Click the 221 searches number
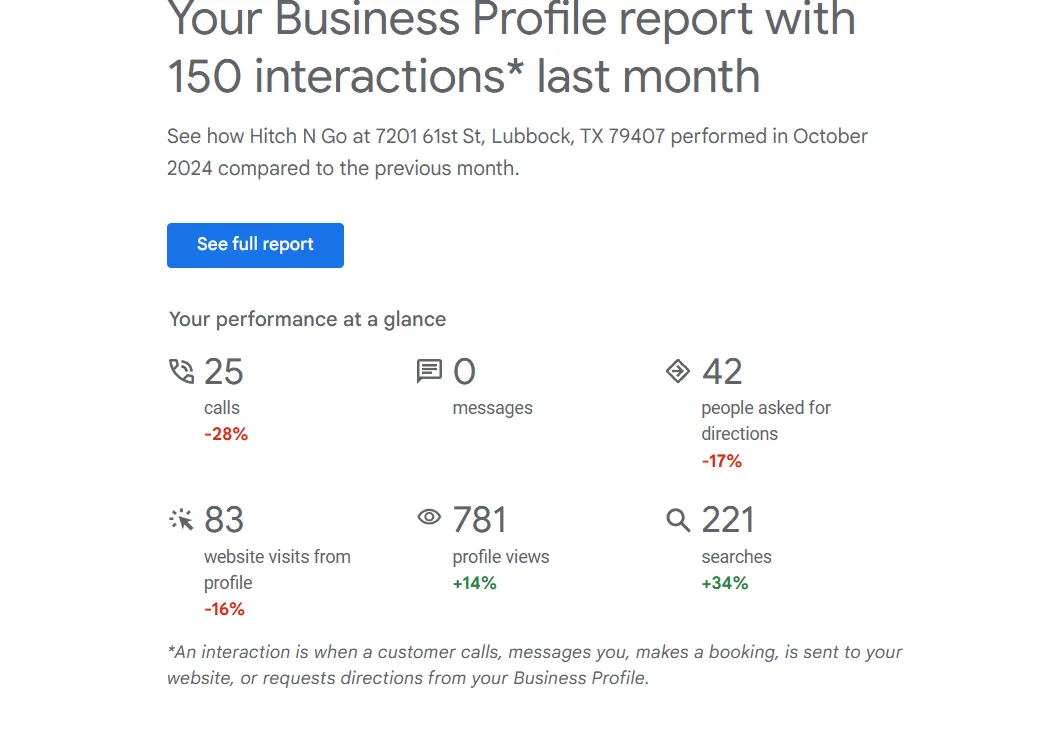The width and height of the screenshot is (1063, 740). (728, 520)
